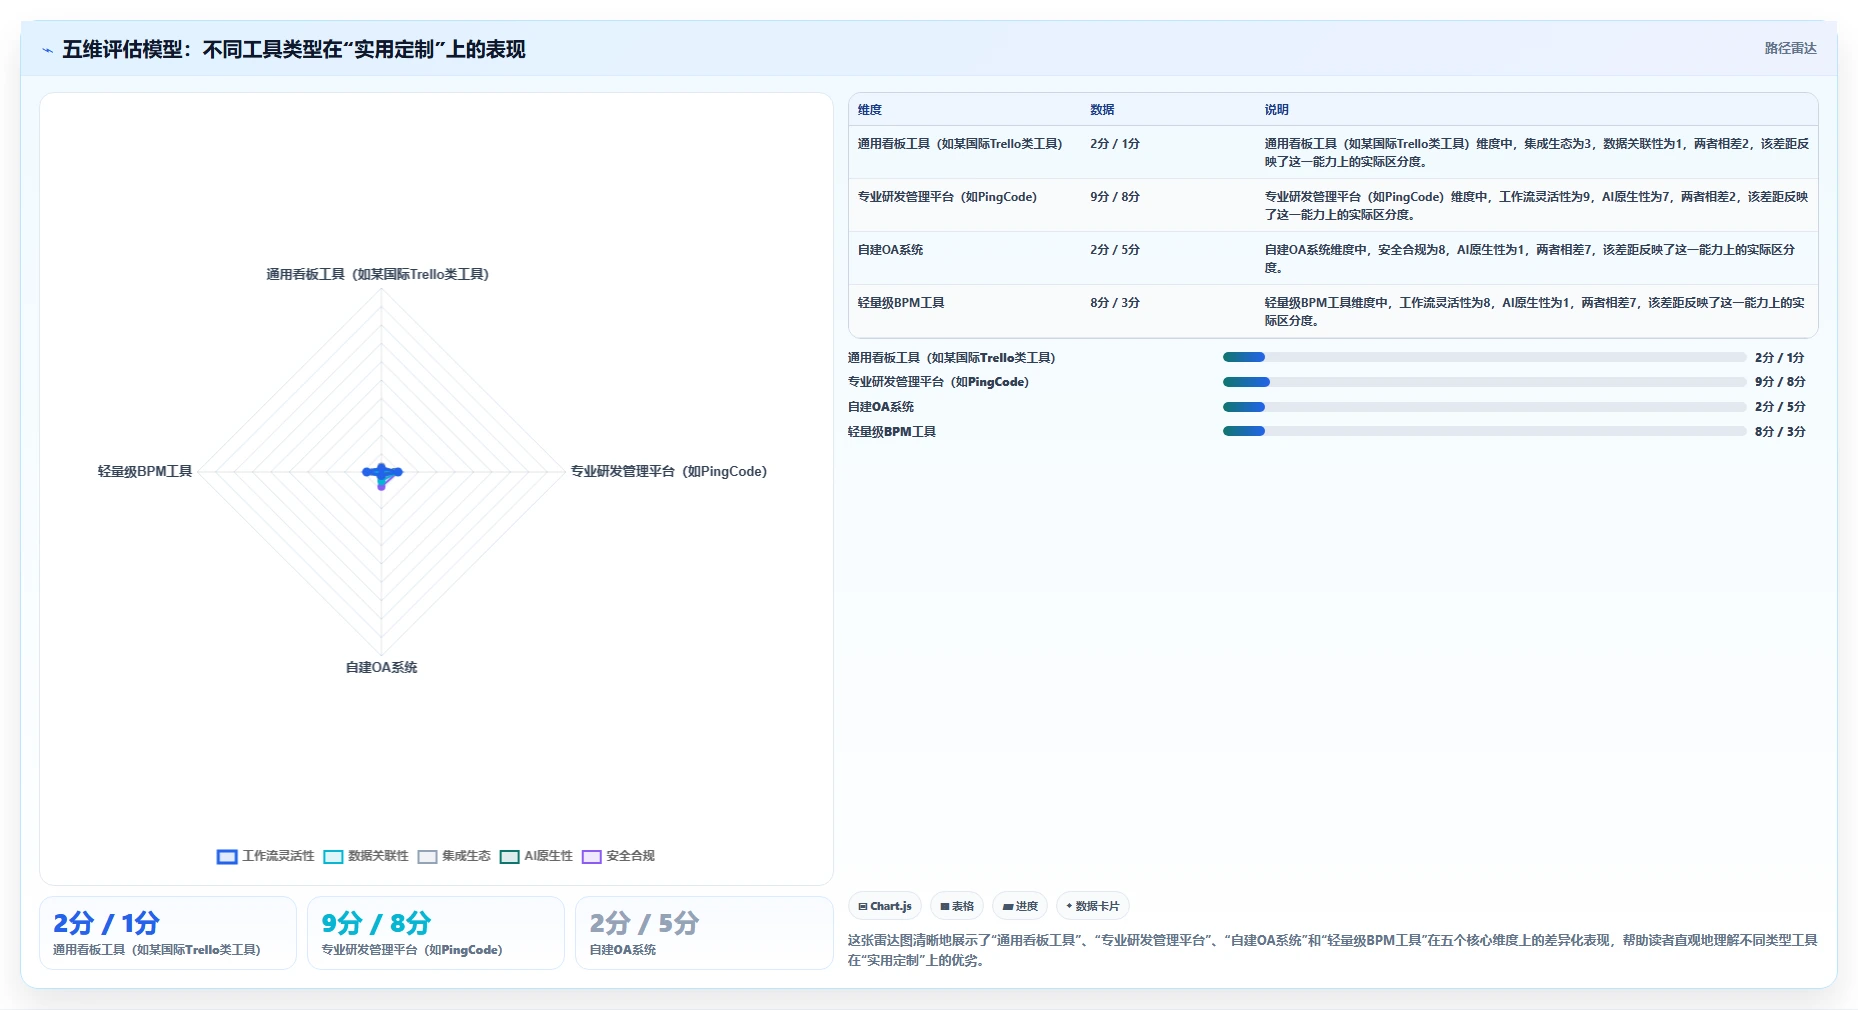The width and height of the screenshot is (1858, 1010).
Task: Click radar axis label 通用看板工具
Action: click(x=377, y=274)
